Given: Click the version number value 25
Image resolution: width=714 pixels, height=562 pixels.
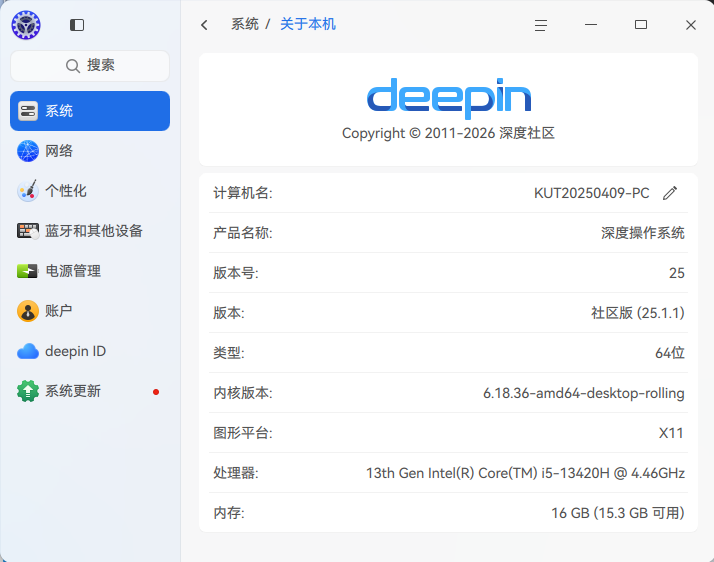Looking at the screenshot, I should 677,273.
